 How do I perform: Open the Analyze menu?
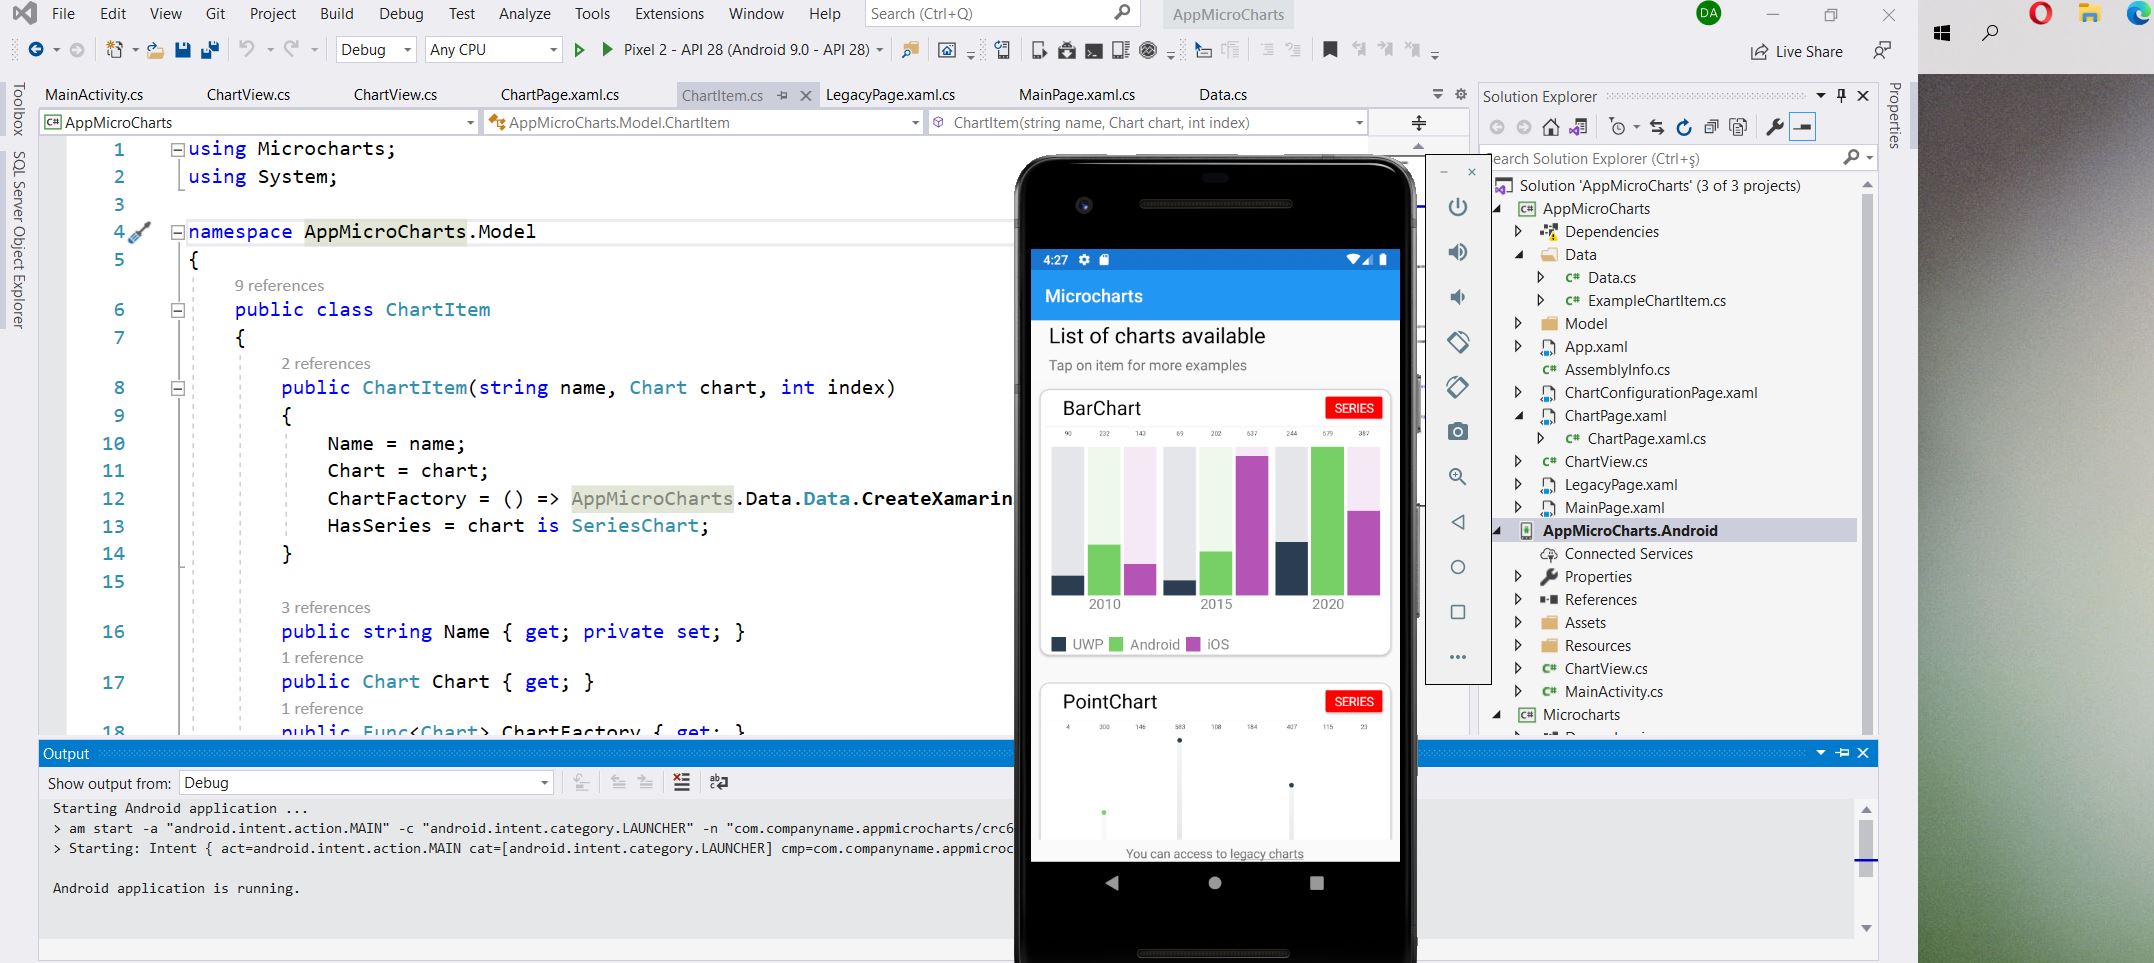tap(525, 14)
